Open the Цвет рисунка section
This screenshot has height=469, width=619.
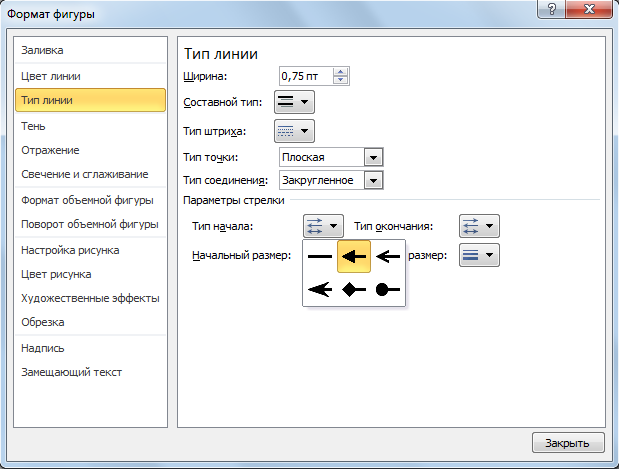tap(90, 275)
